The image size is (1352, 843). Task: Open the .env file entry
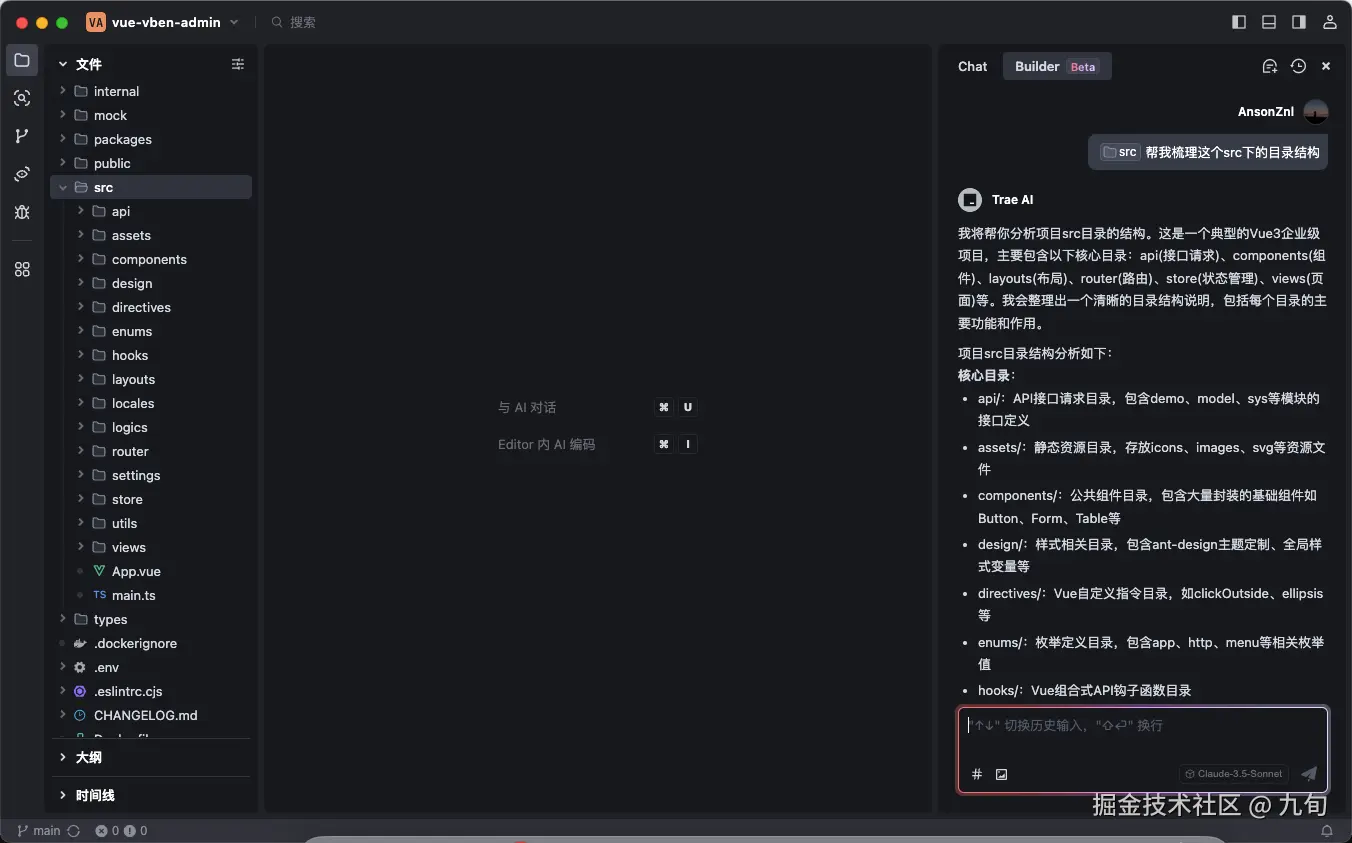(151, 667)
